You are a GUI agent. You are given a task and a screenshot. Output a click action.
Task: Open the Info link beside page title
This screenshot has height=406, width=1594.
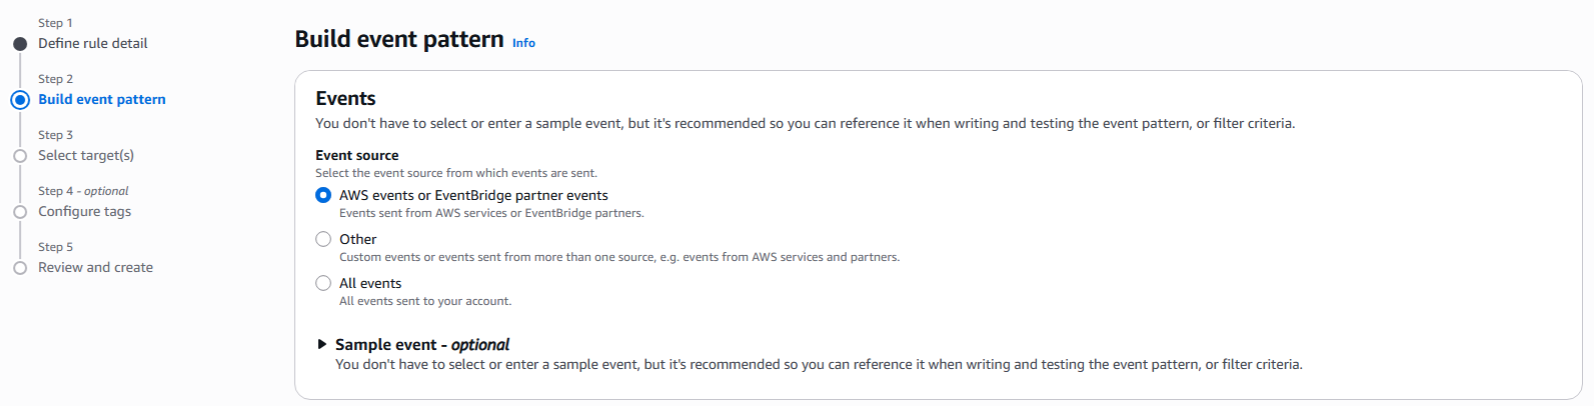tap(524, 43)
